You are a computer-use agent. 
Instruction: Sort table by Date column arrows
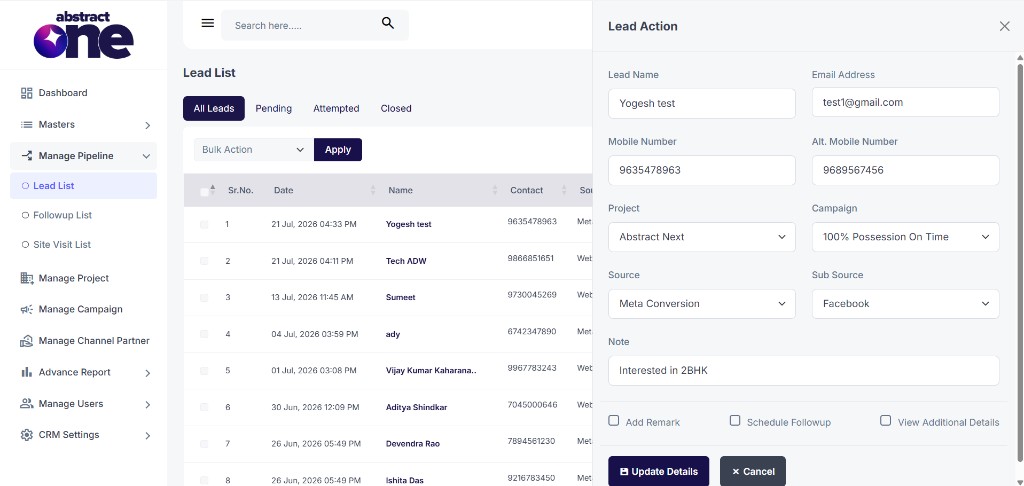tap(373, 190)
